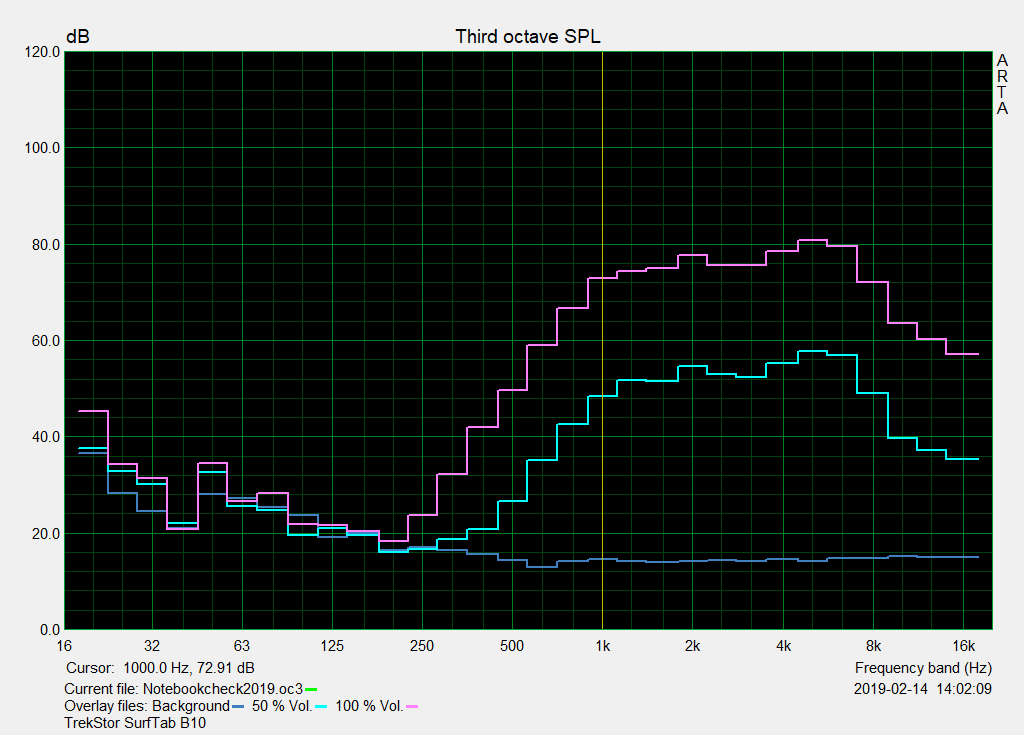
Task: Click the 'Third octave SPL' chart title
Action: click(x=528, y=37)
